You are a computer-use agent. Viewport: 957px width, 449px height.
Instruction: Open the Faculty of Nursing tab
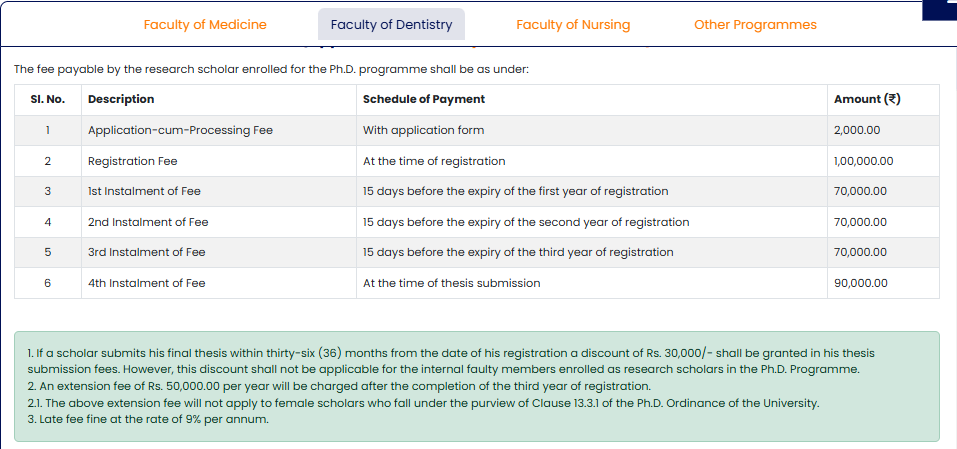pyautogui.click(x=573, y=25)
